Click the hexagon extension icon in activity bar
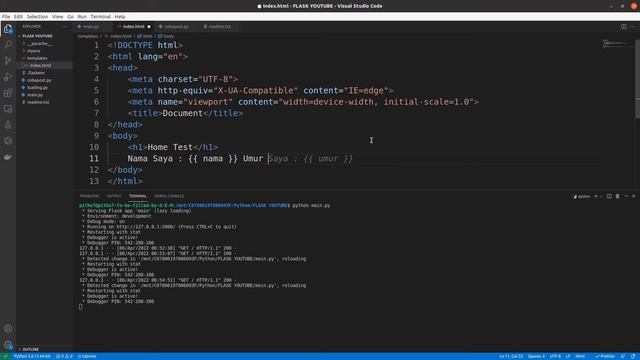The image size is (640, 360). coord(8,141)
